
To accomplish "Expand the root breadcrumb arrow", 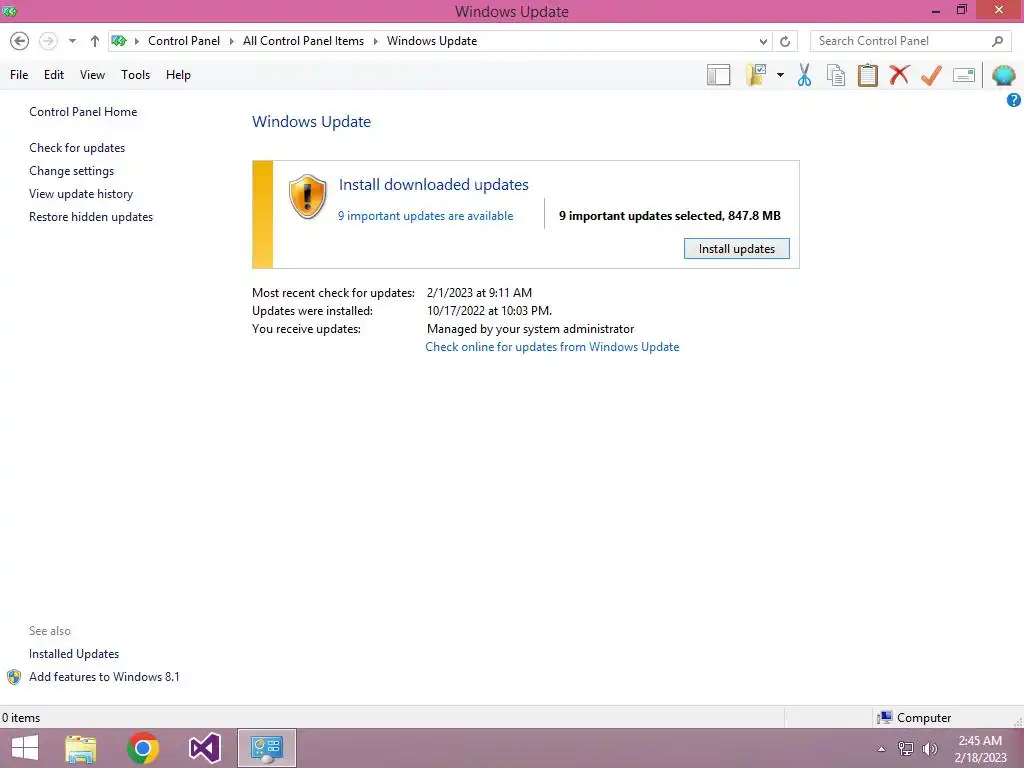I will (137, 41).
